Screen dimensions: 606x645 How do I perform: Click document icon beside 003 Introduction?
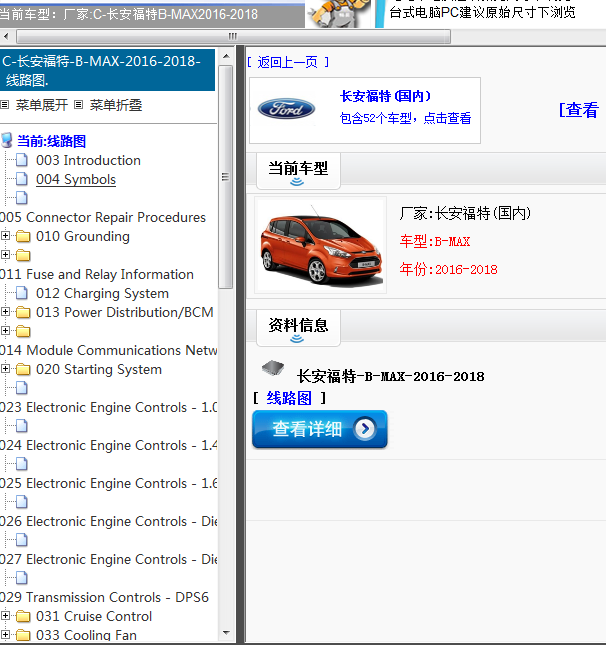(x=22, y=160)
